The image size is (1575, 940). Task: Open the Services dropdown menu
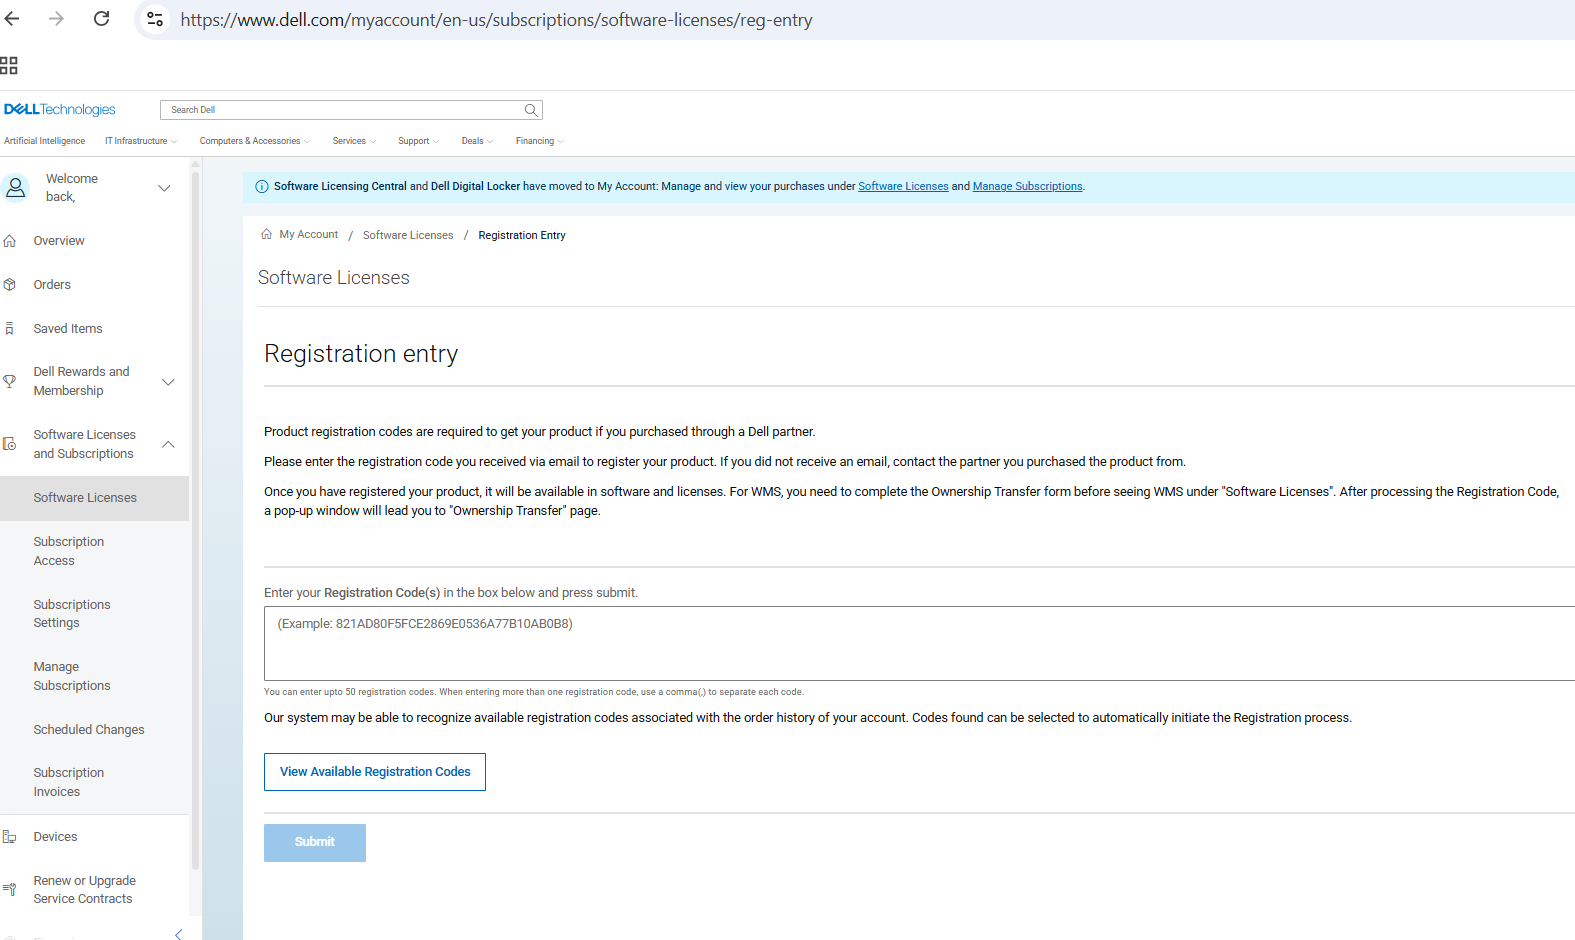(354, 141)
